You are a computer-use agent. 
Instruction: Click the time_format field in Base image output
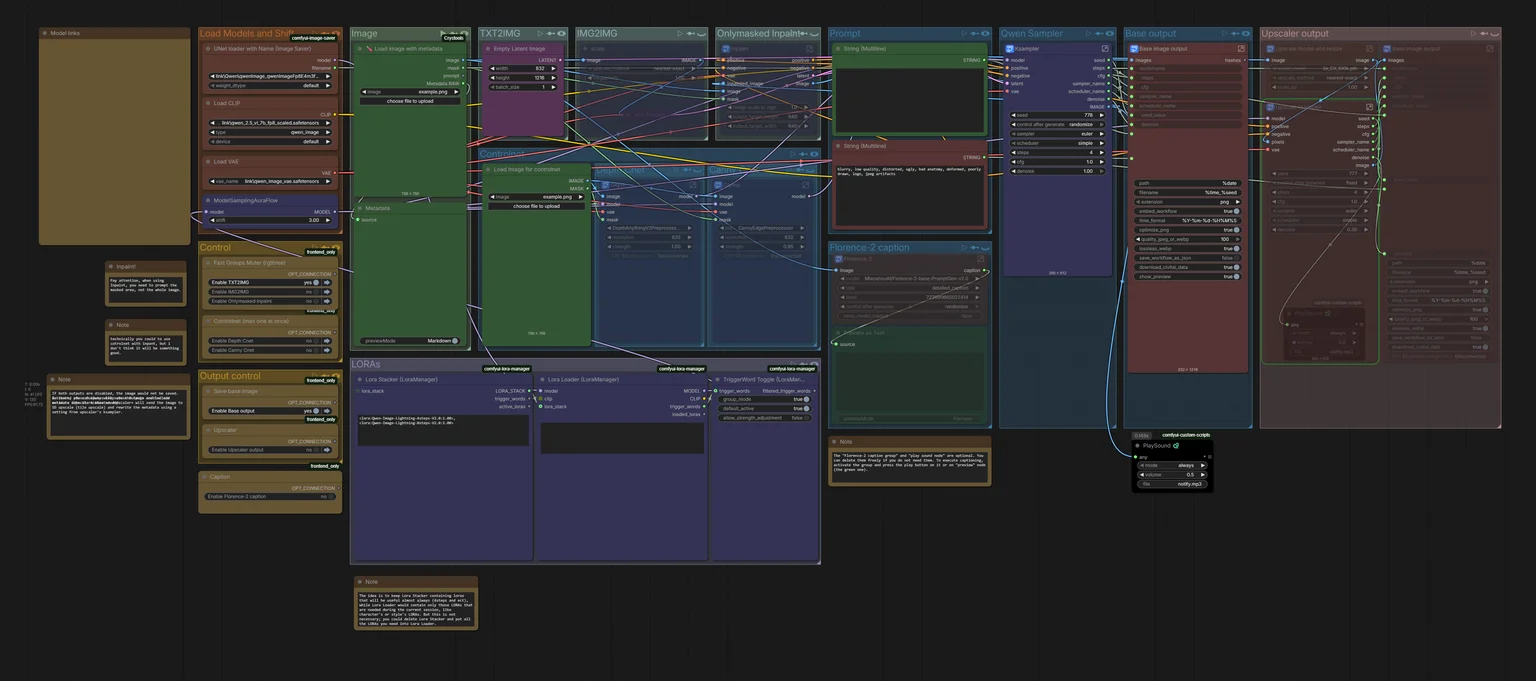coord(1188,220)
